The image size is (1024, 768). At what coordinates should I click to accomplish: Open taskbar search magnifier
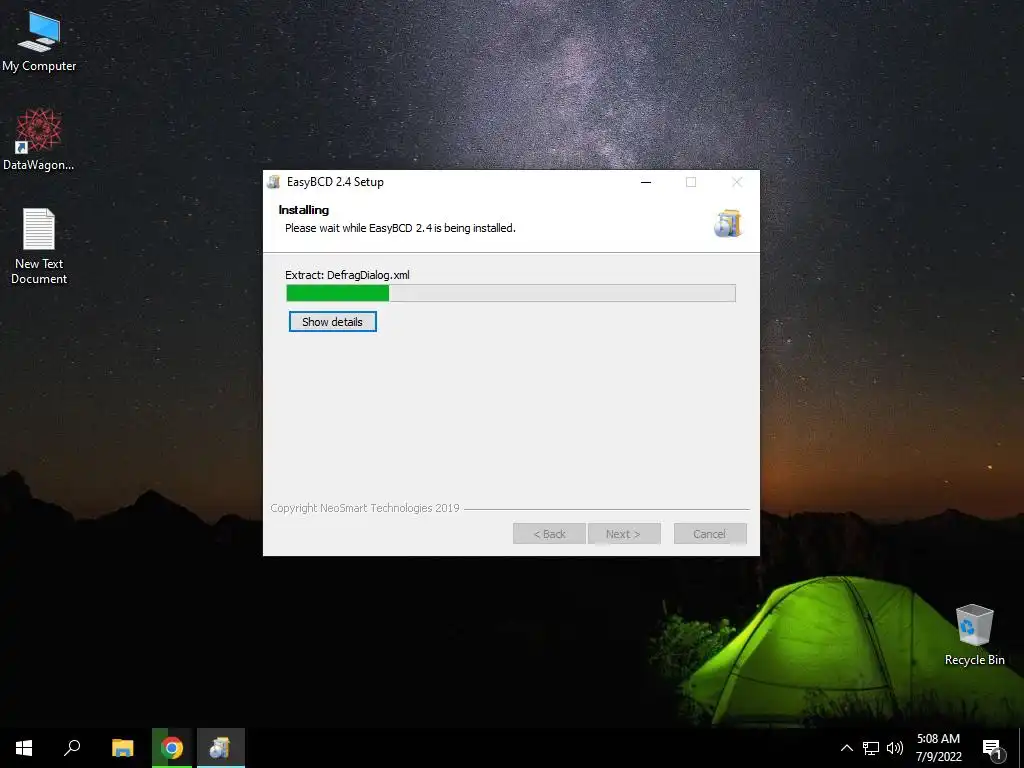pyautogui.click(x=72, y=748)
